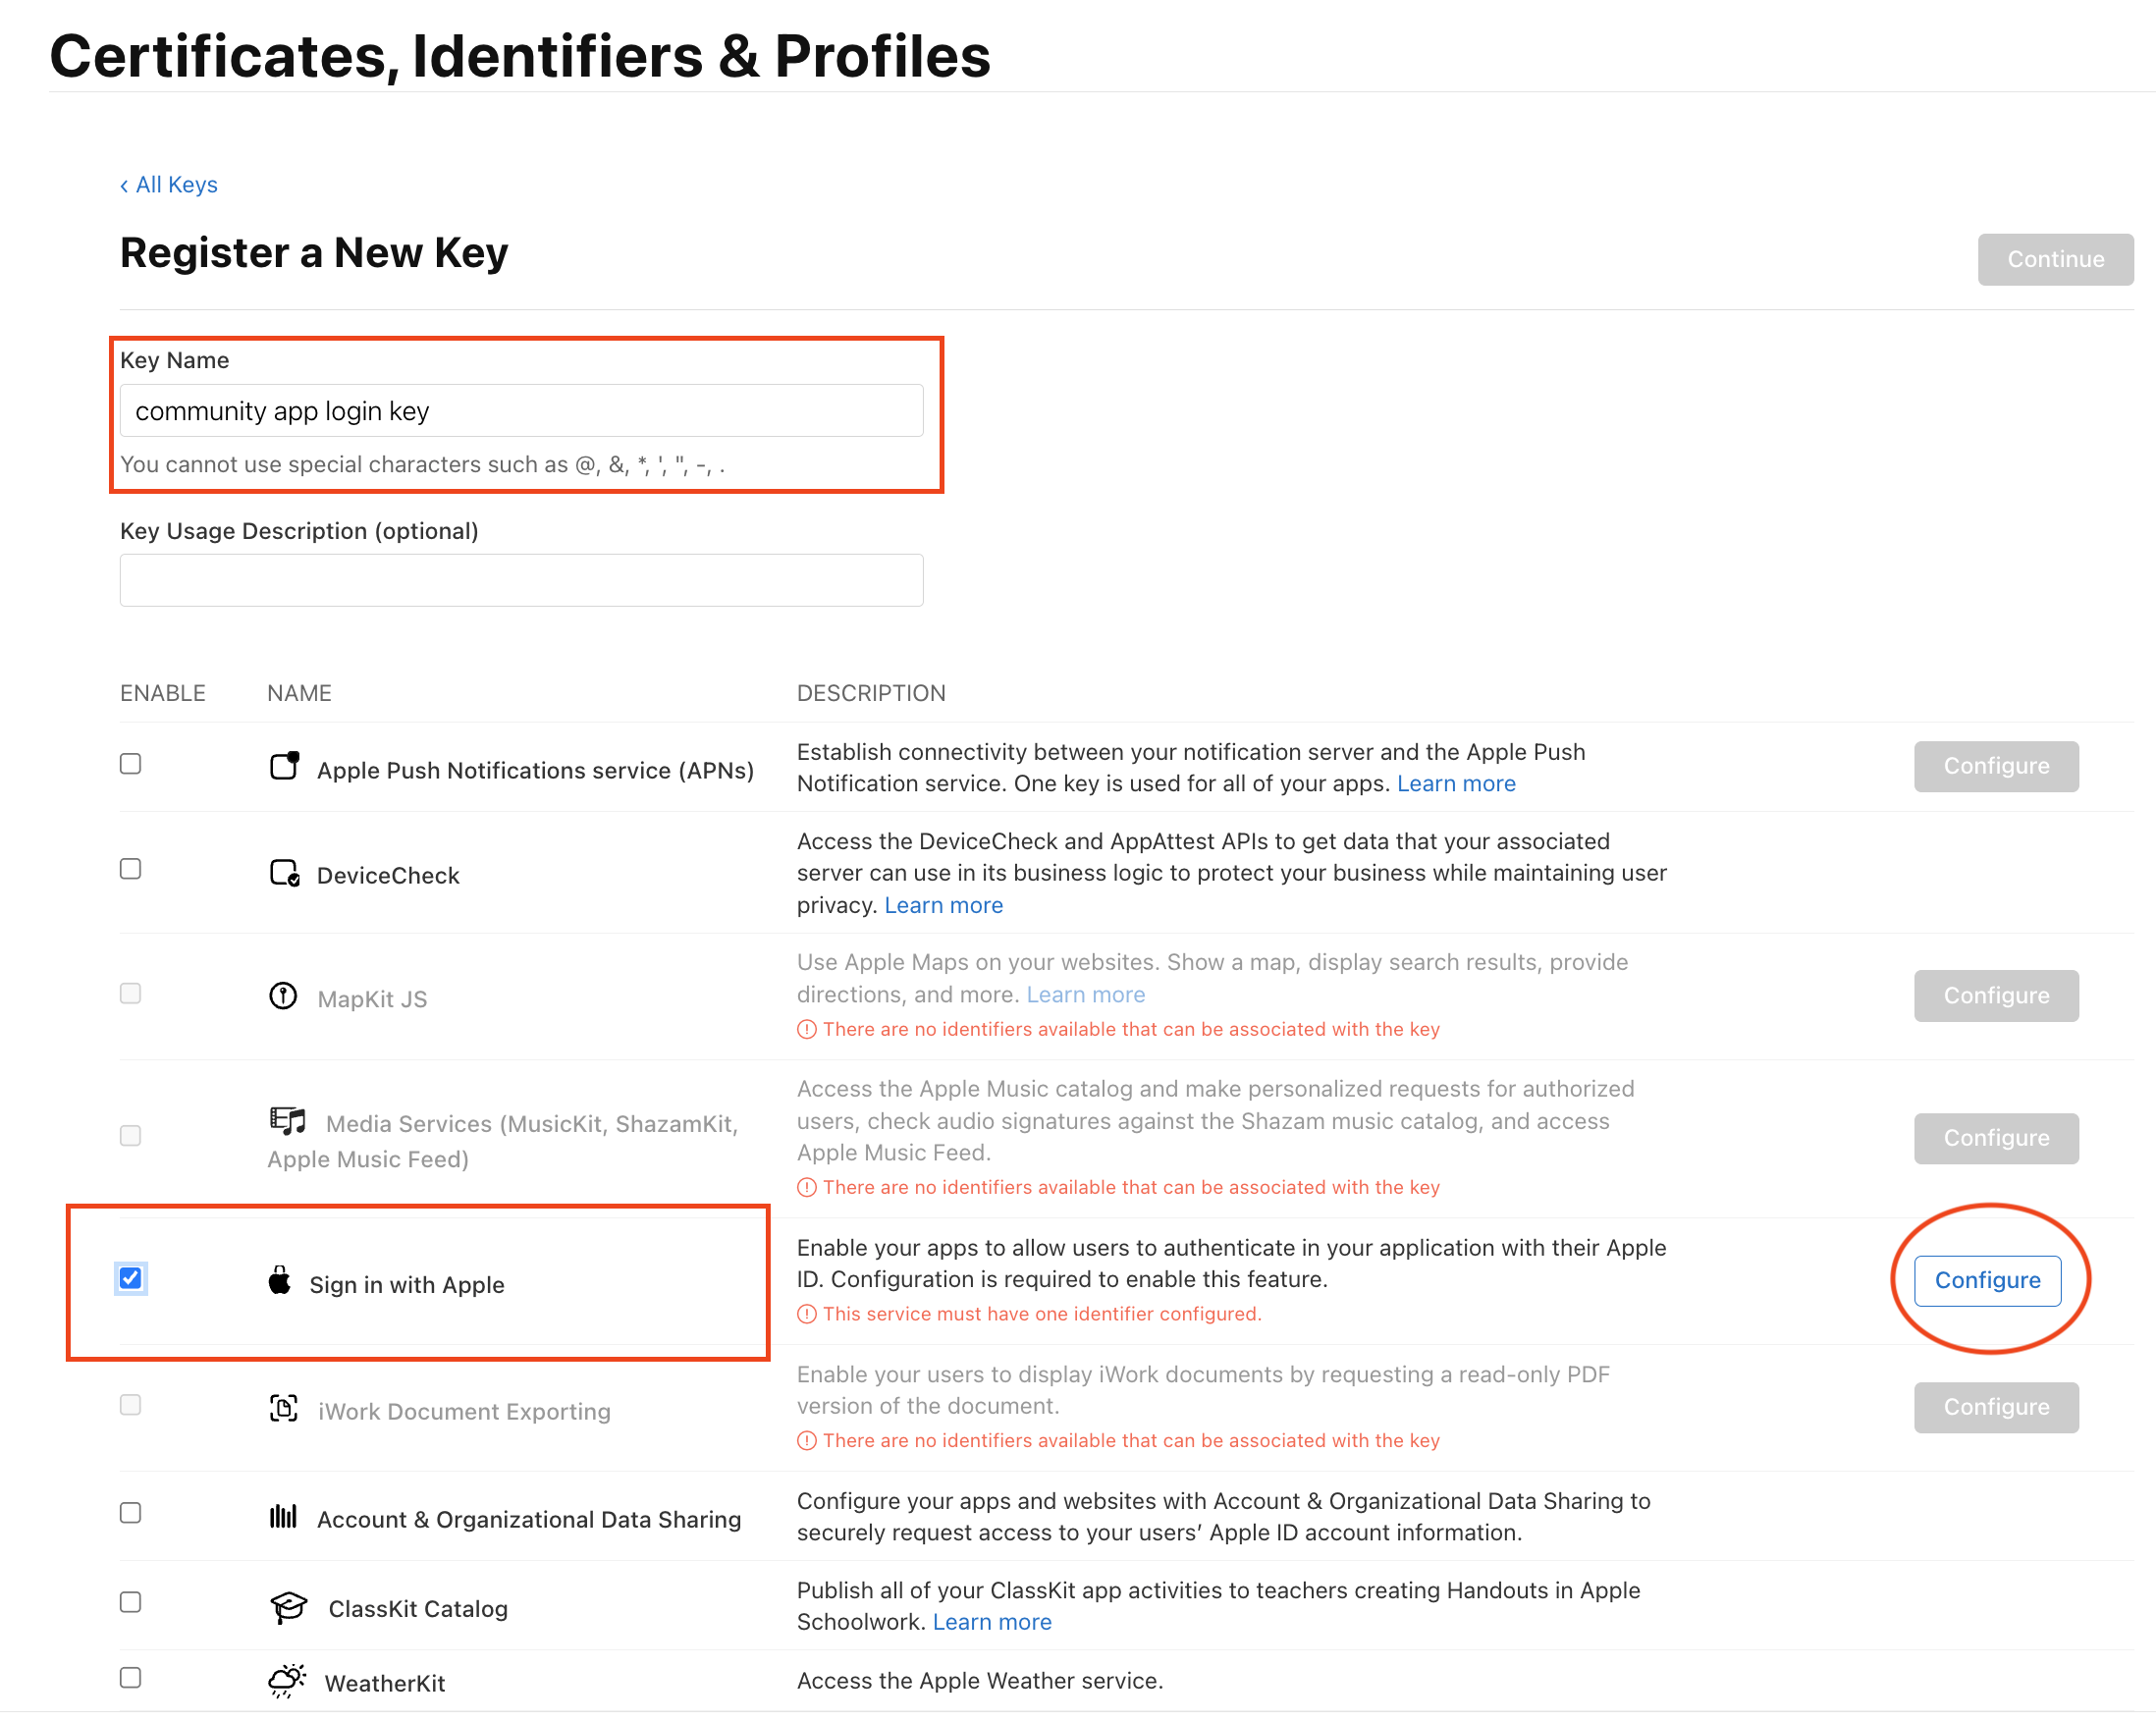Enable the DeviceCheck checkbox
Screen dimensions: 2156x1722
(130, 868)
